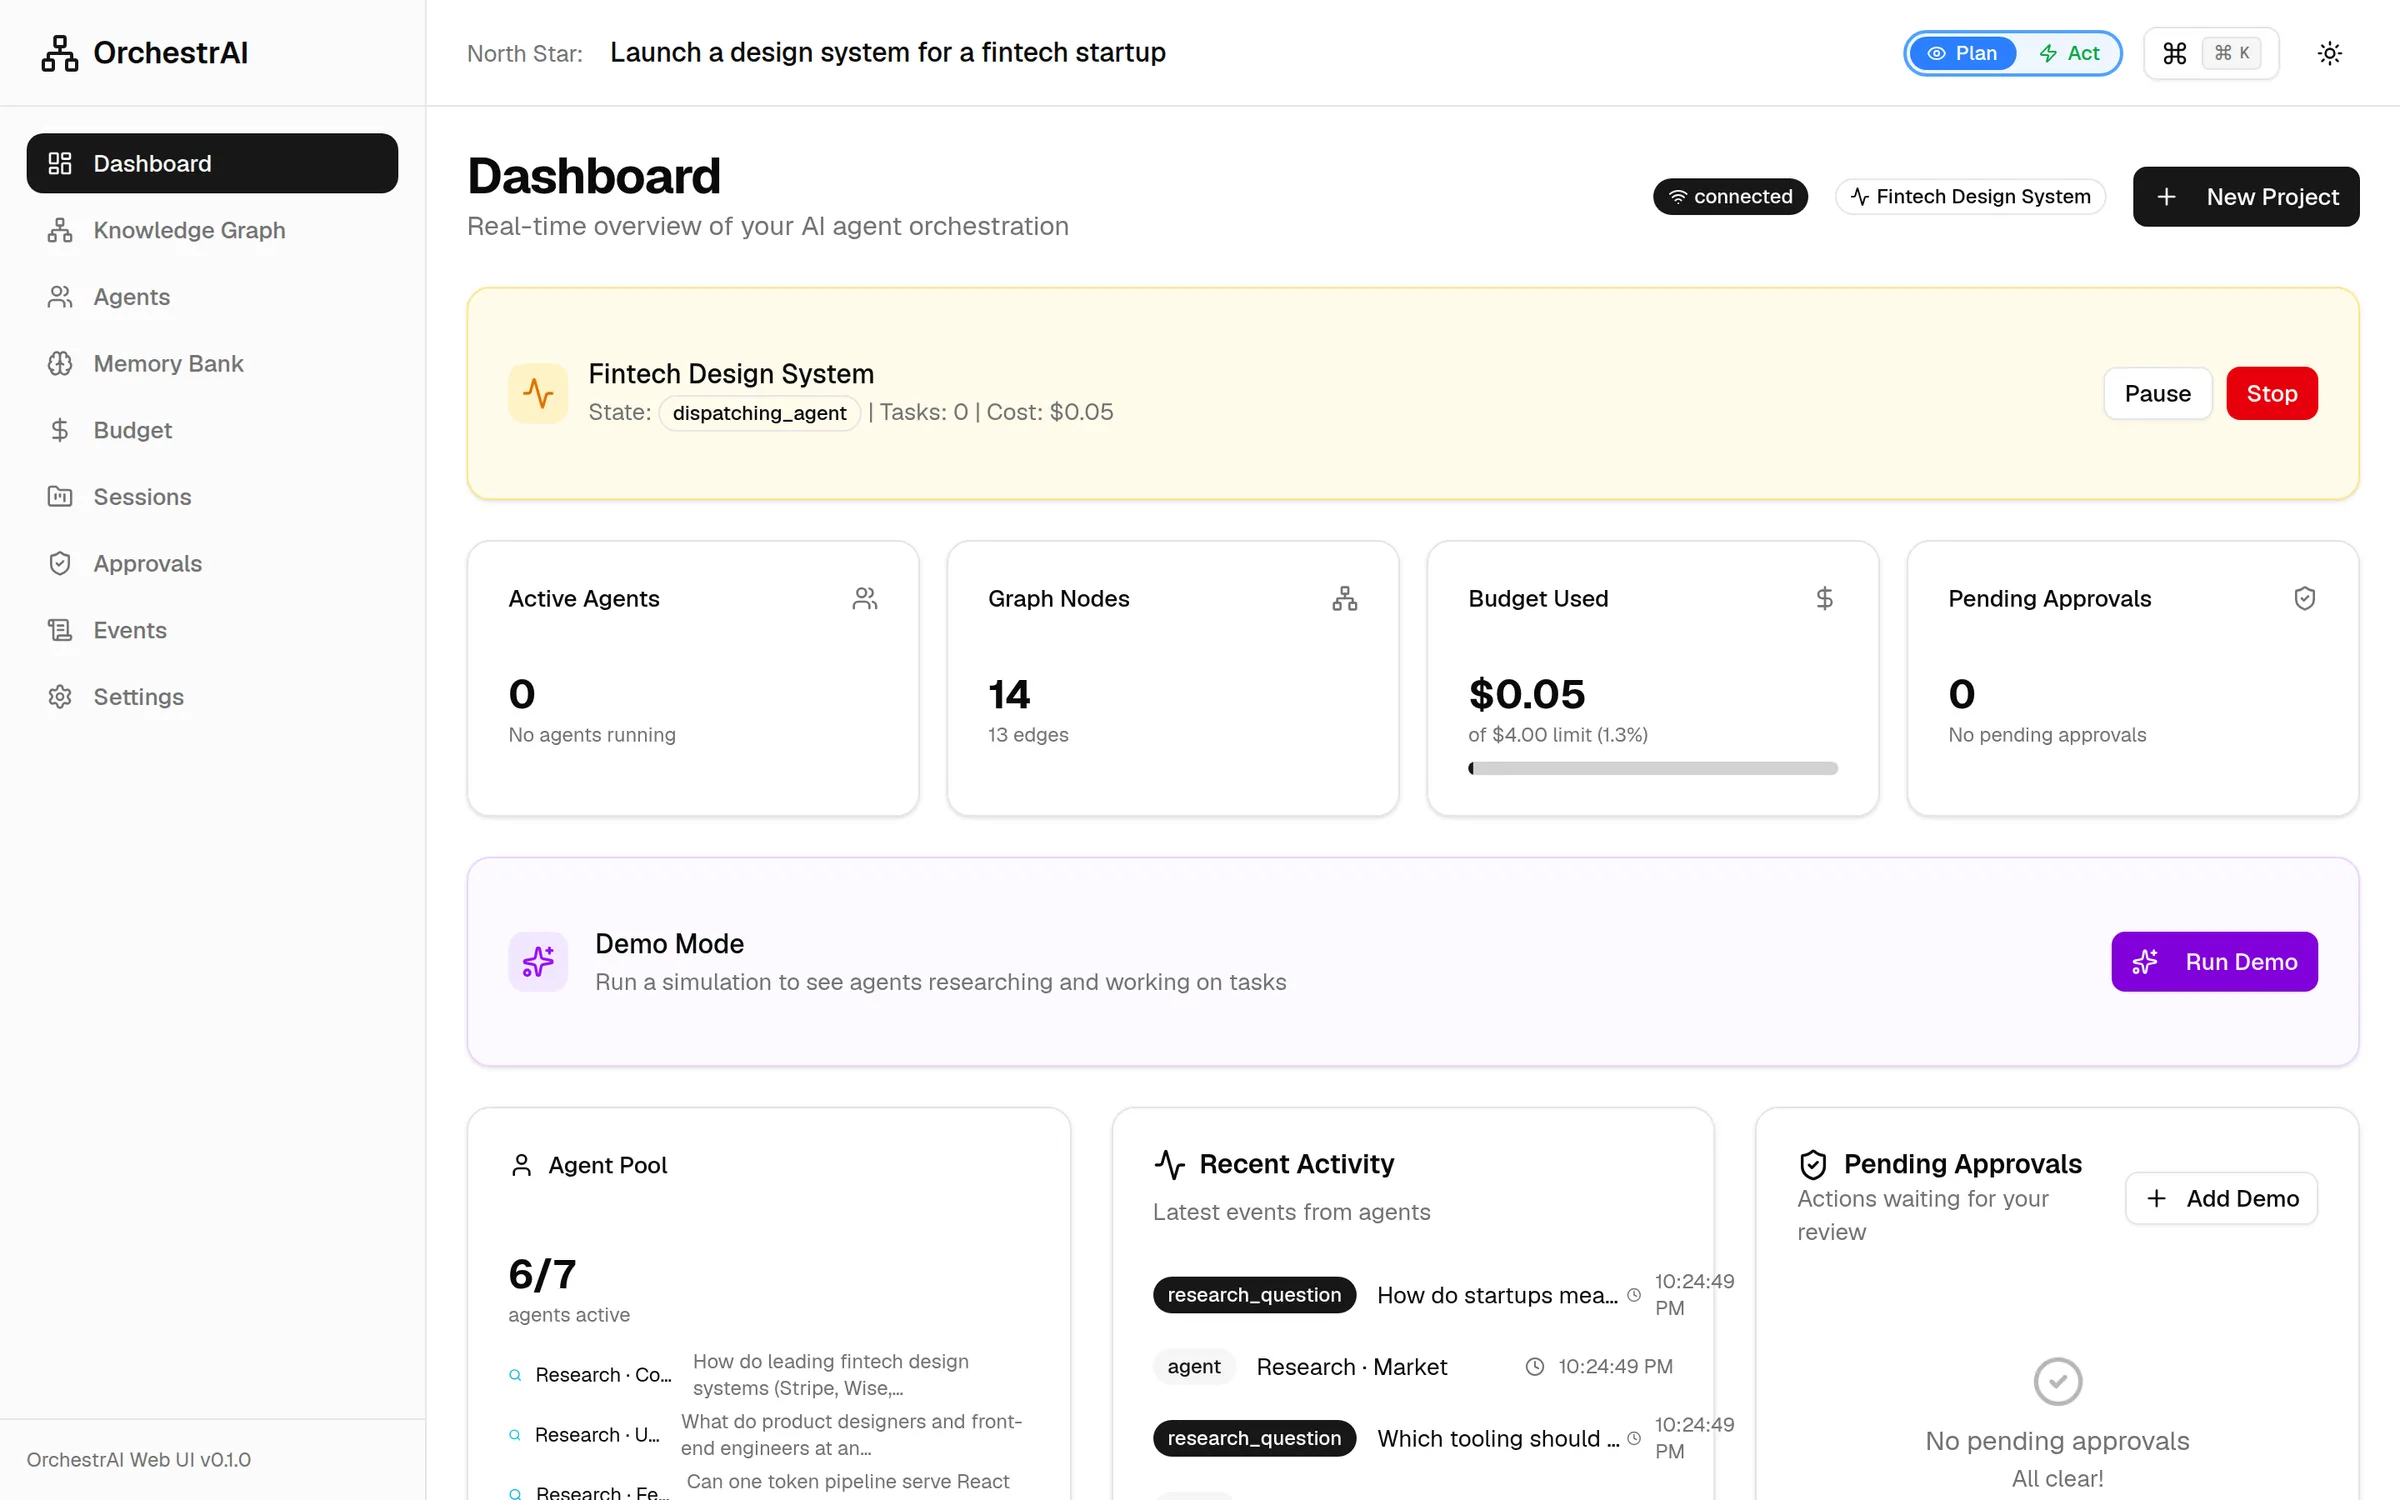Click the search icon beside Research · Co…

tap(515, 1375)
